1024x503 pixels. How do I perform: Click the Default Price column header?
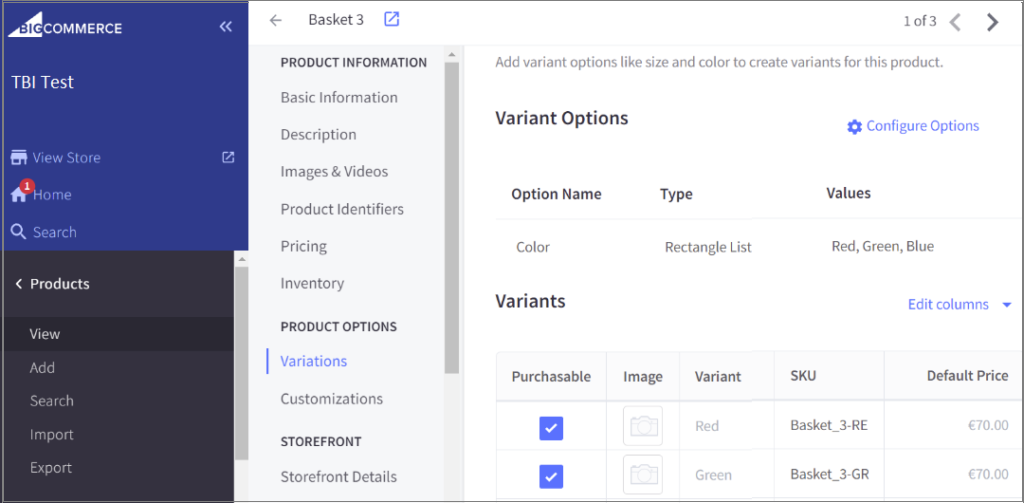(x=967, y=376)
